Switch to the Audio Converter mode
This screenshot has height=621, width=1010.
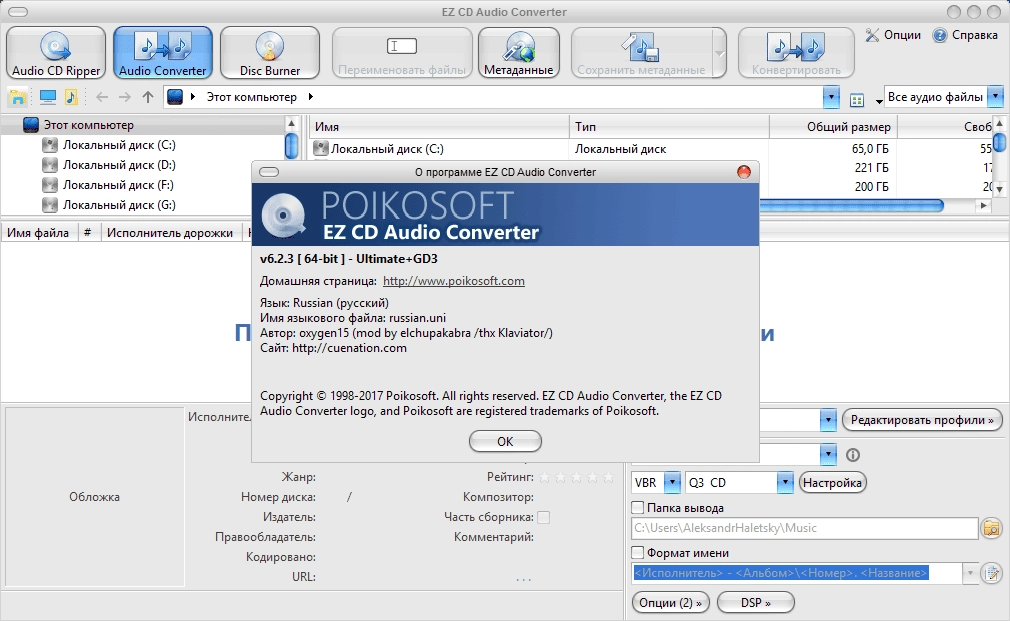(x=163, y=52)
